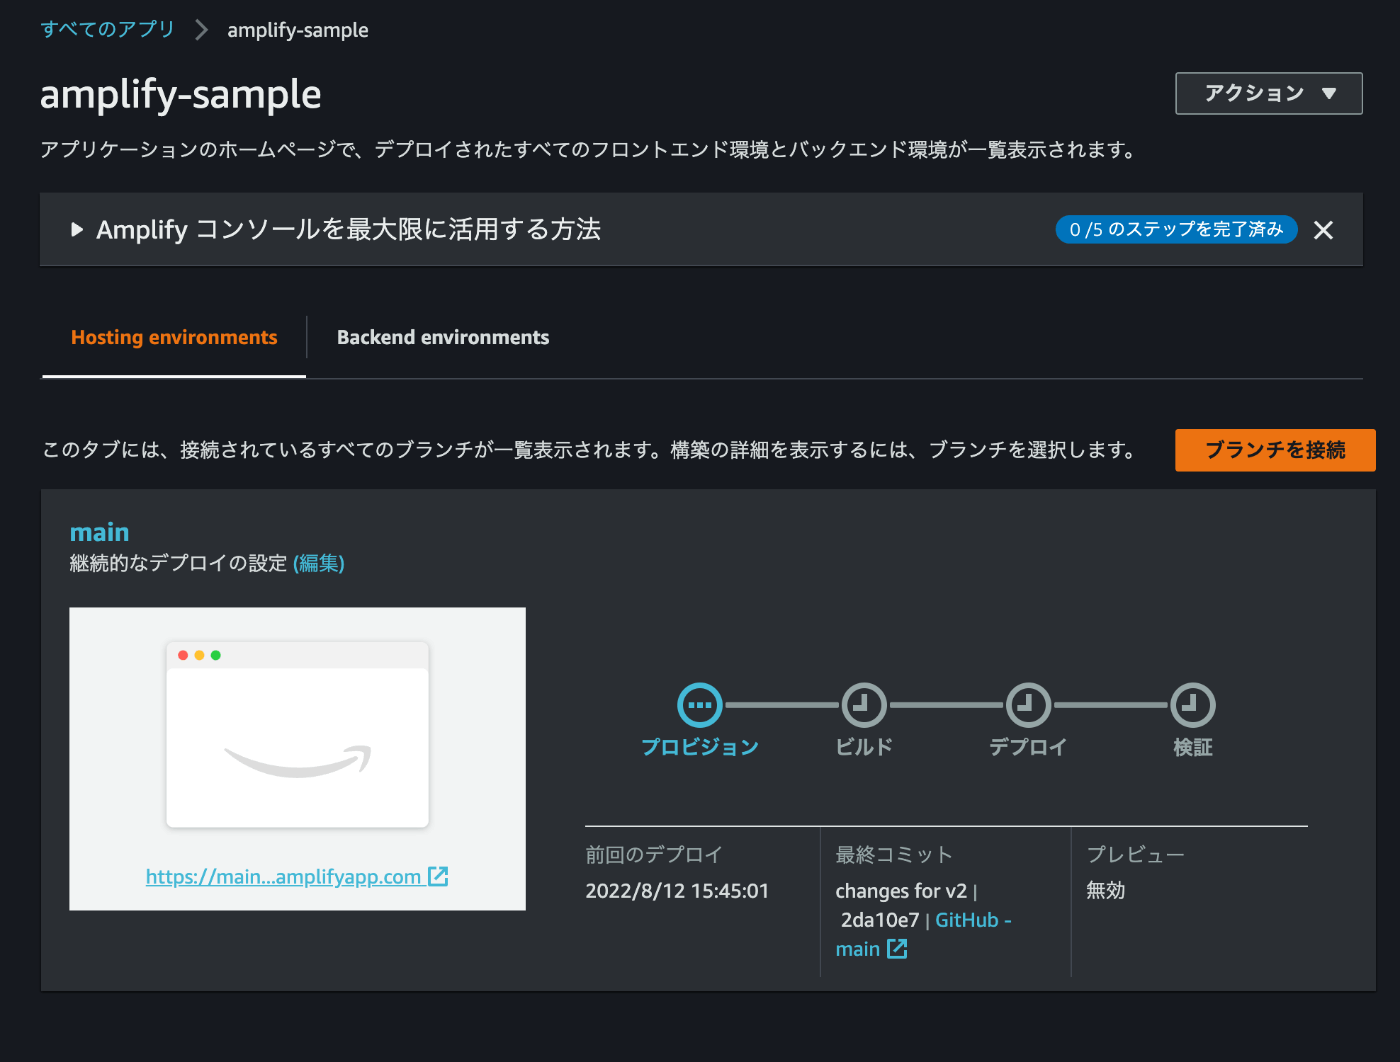Click the amplify-sample page heading
The image size is (1400, 1062).
(x=180, y=94)
